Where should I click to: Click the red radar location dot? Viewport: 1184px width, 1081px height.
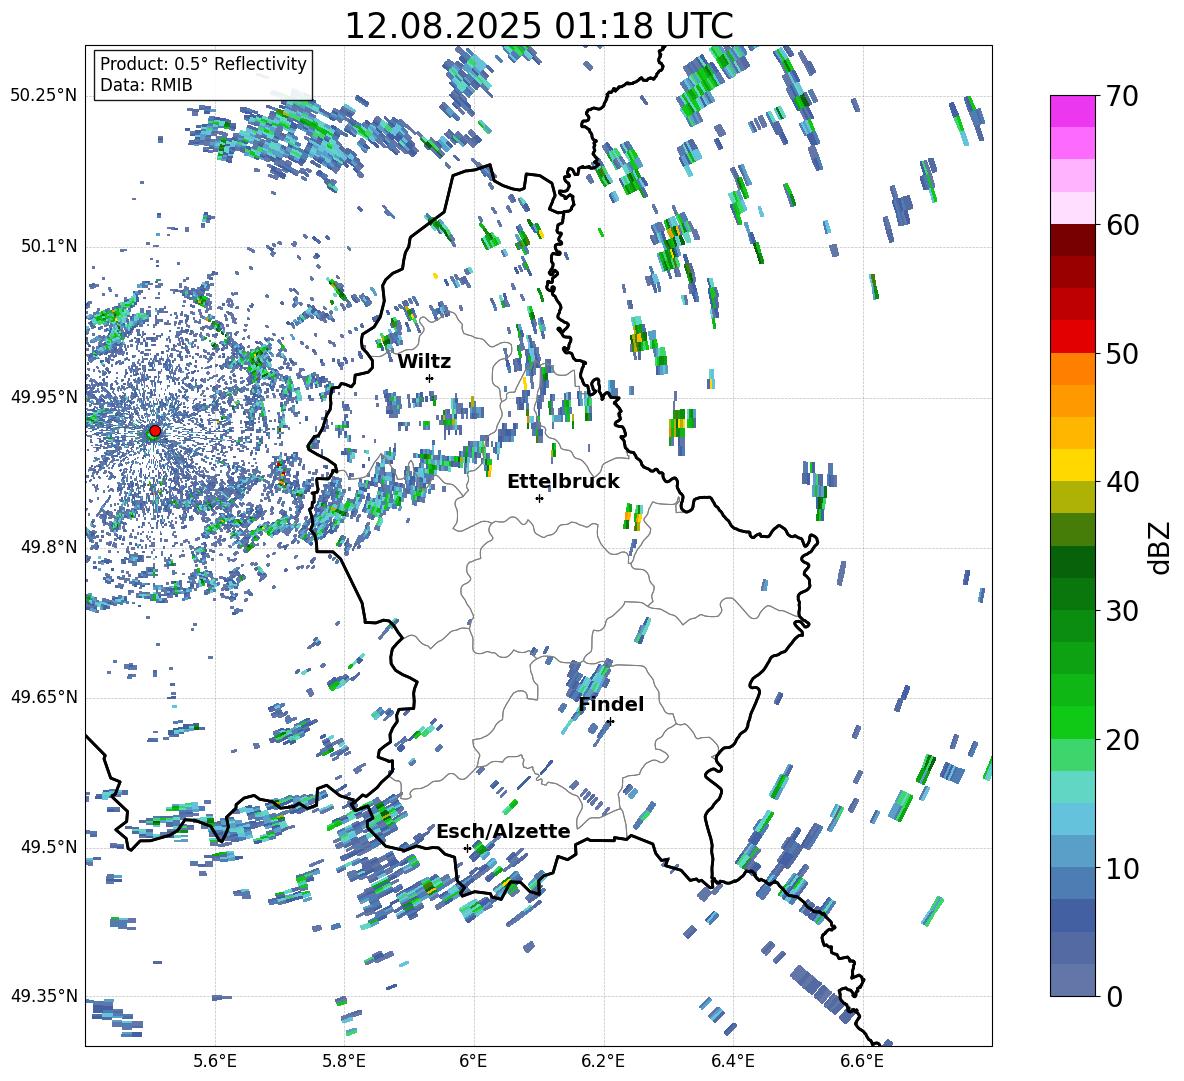coord(155,431)
